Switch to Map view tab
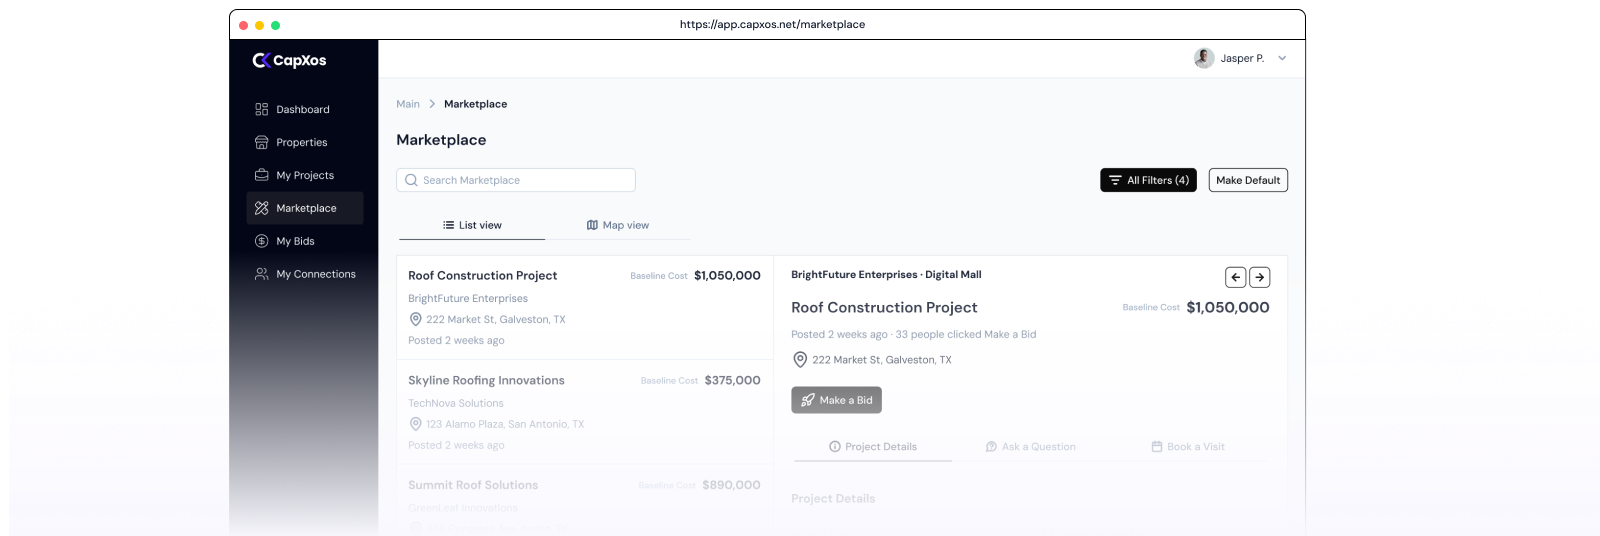This screenshot has height=536, width=1600. tap(618, 225)
